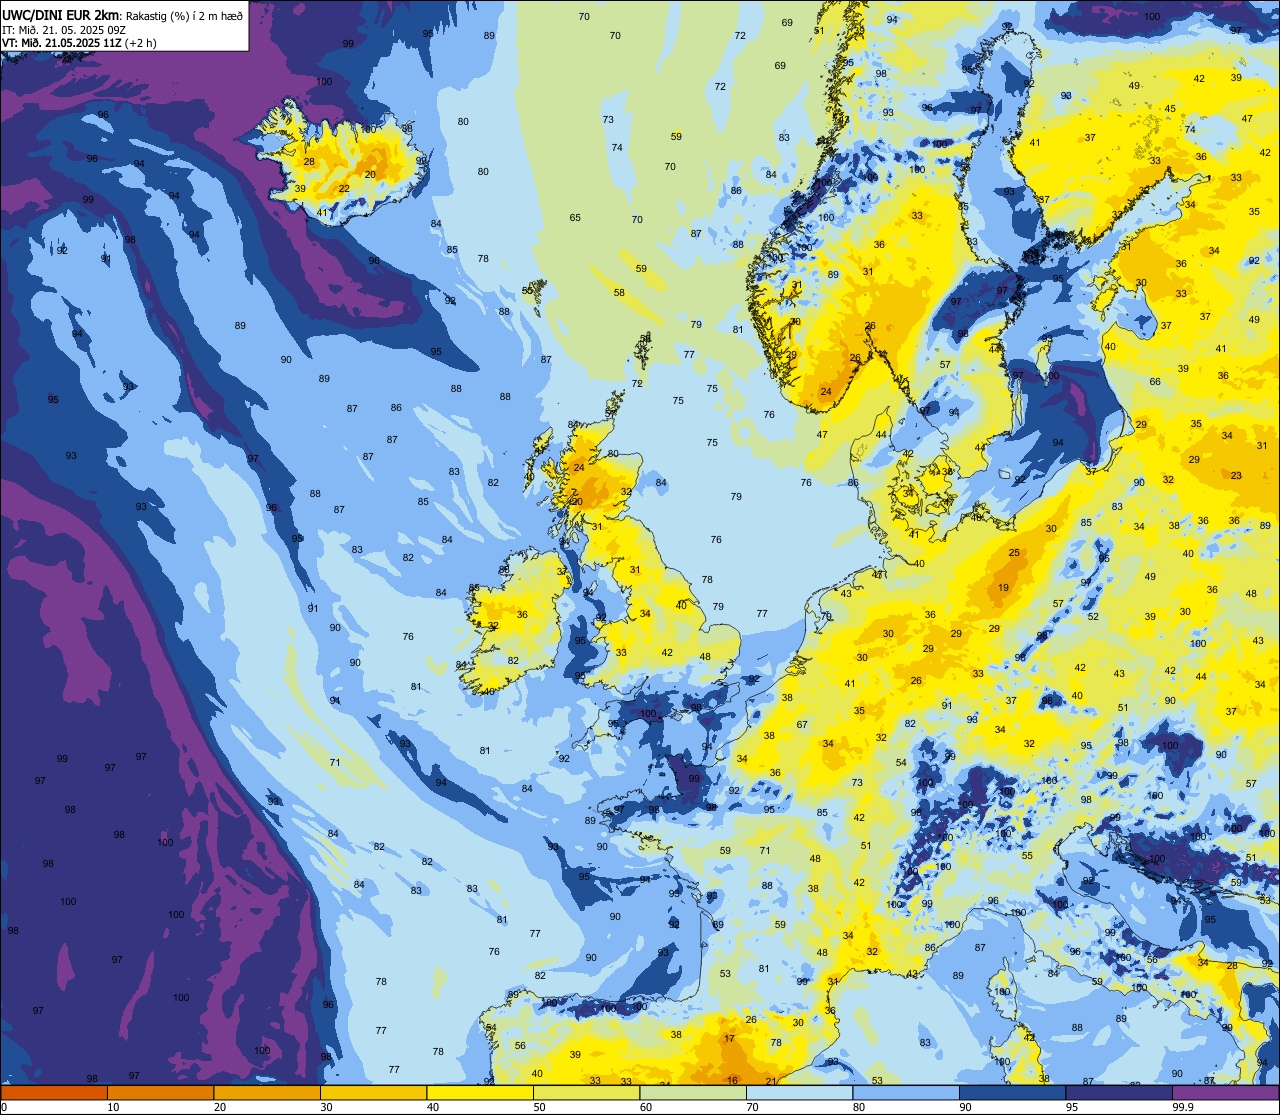1280x1115 pixels.
Task: Click the dark orange below-10 legend swatch
Action: [x=54, y=1093]
